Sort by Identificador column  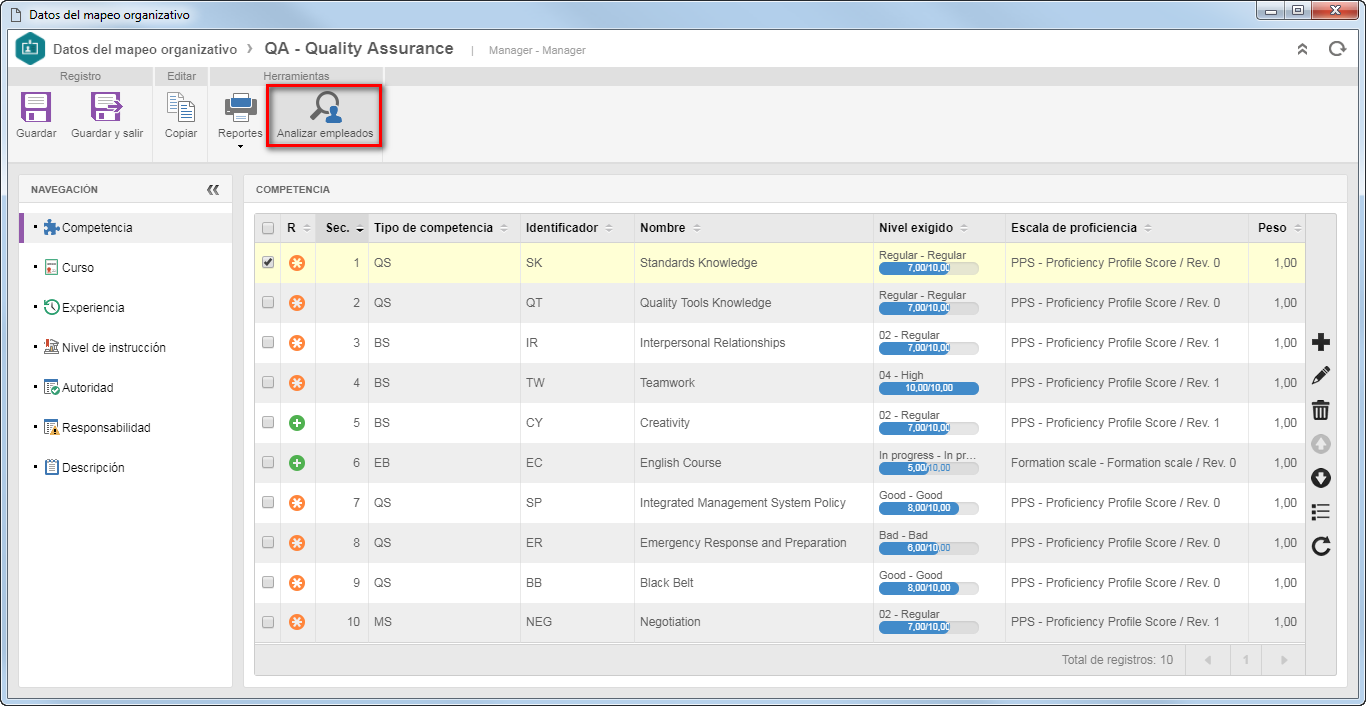tap(577, 228)
